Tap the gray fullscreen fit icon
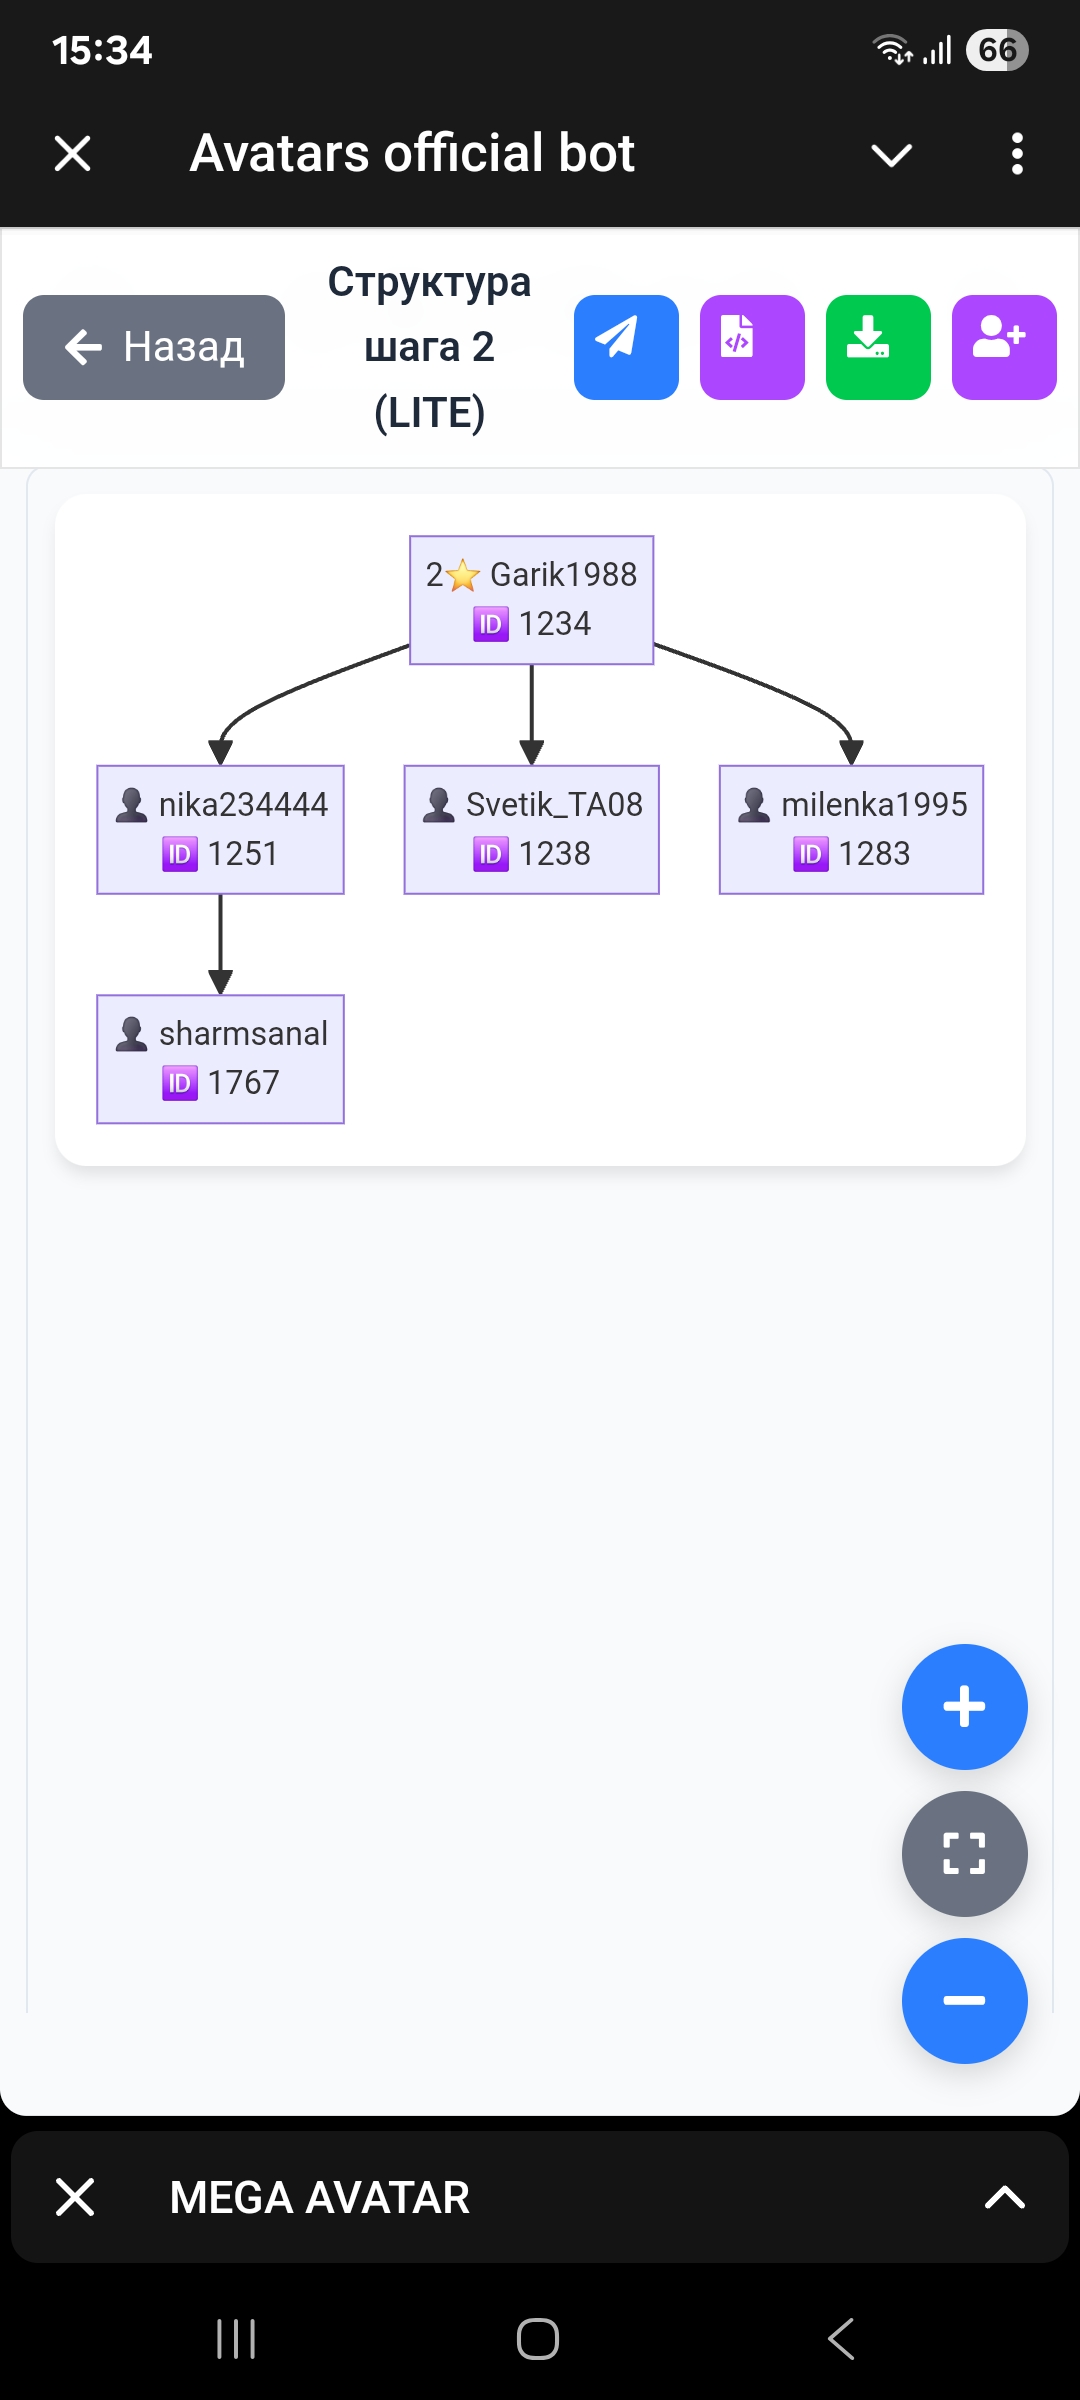This screenshot has width=1080, height=2400. pos(964,1854)
